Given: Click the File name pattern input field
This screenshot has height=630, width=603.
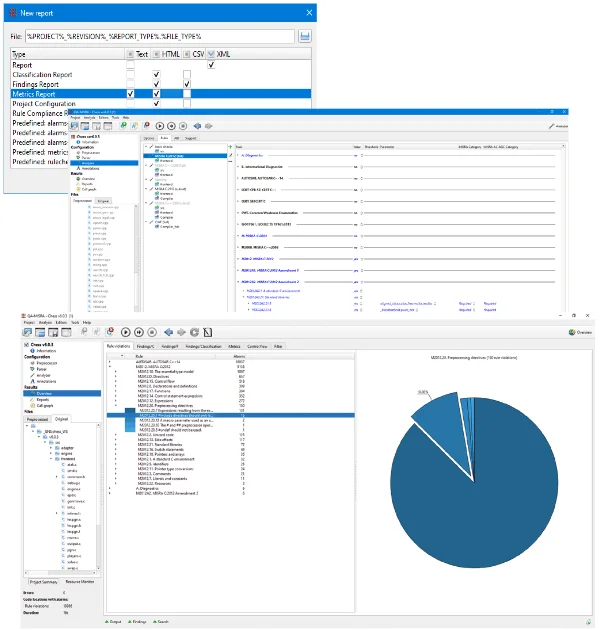Looking at the screenshot, I should [x=160, y=36].
